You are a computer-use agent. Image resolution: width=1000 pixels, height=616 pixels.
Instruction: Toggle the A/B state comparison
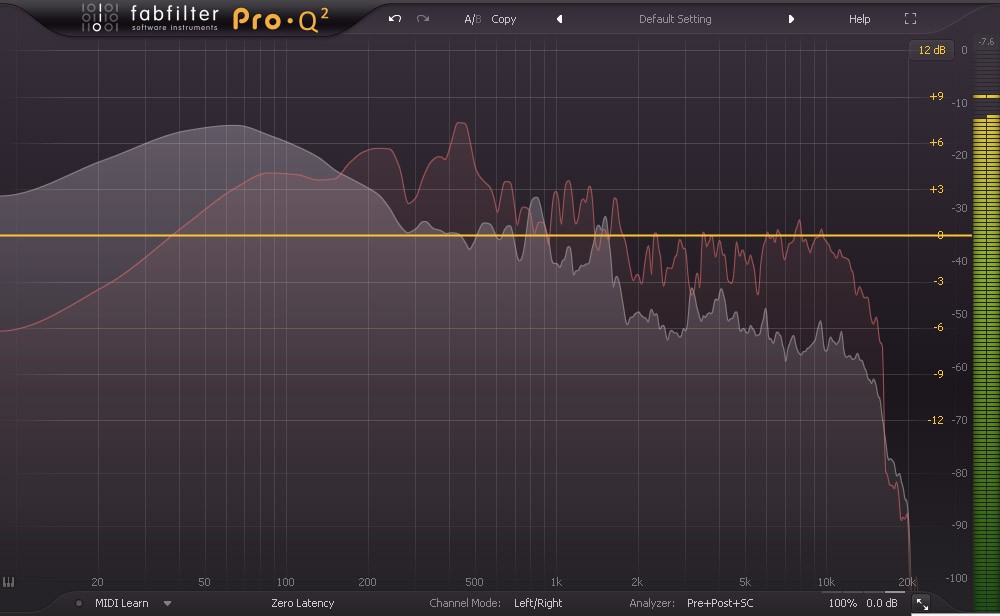473,19
